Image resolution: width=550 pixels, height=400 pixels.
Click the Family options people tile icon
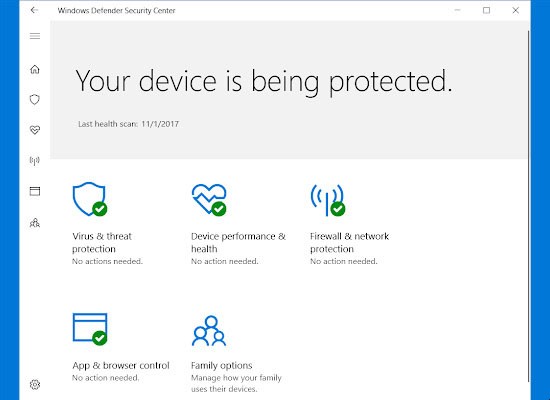[209, 331]
